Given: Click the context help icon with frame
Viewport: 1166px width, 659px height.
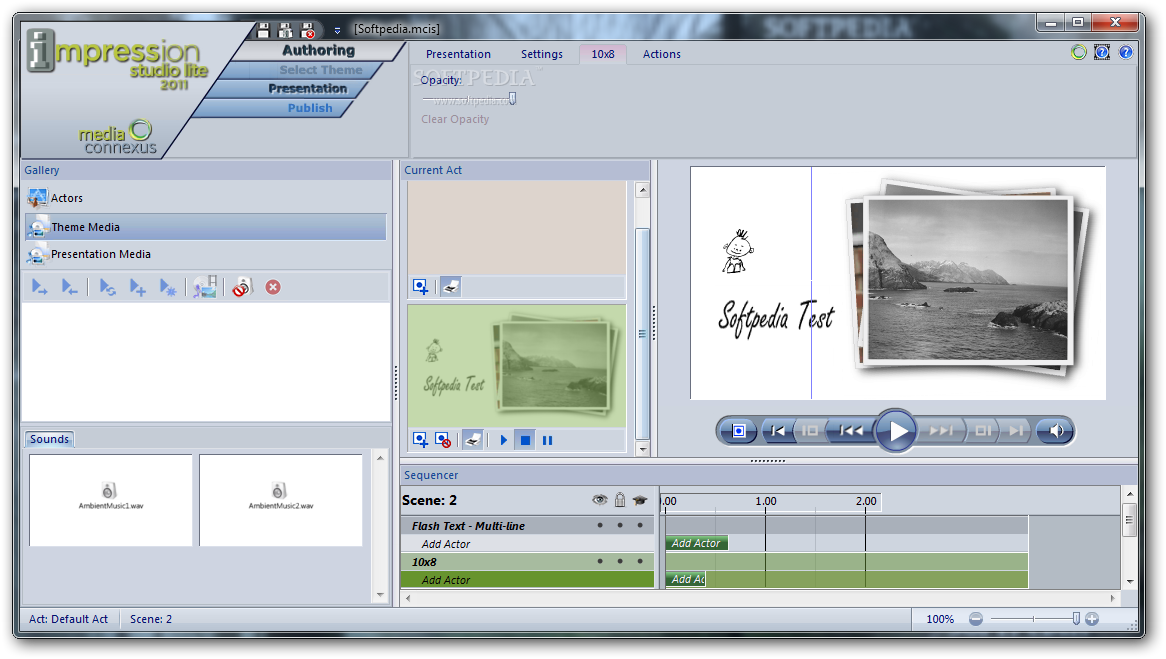Looking at the screenshot, I should coord(1102,52).
